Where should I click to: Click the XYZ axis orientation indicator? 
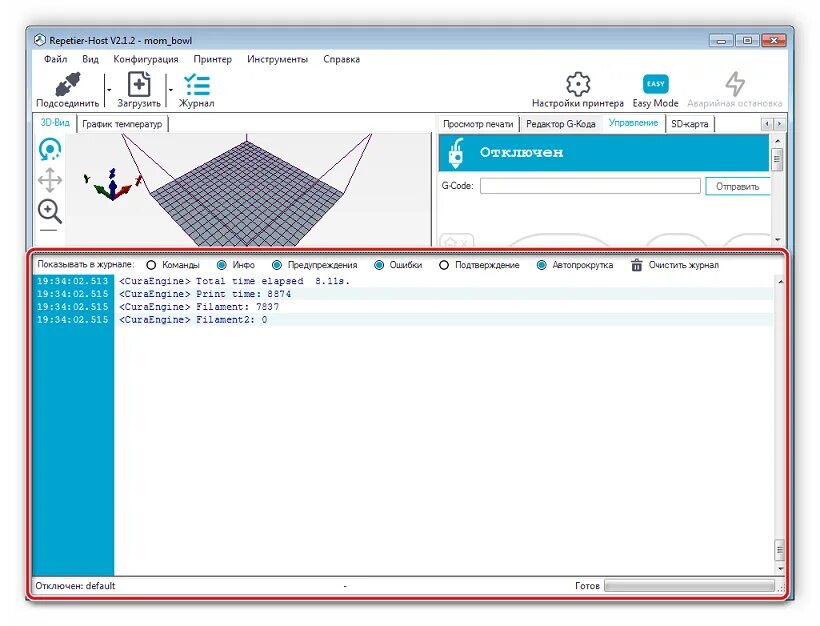pos(113,184)
